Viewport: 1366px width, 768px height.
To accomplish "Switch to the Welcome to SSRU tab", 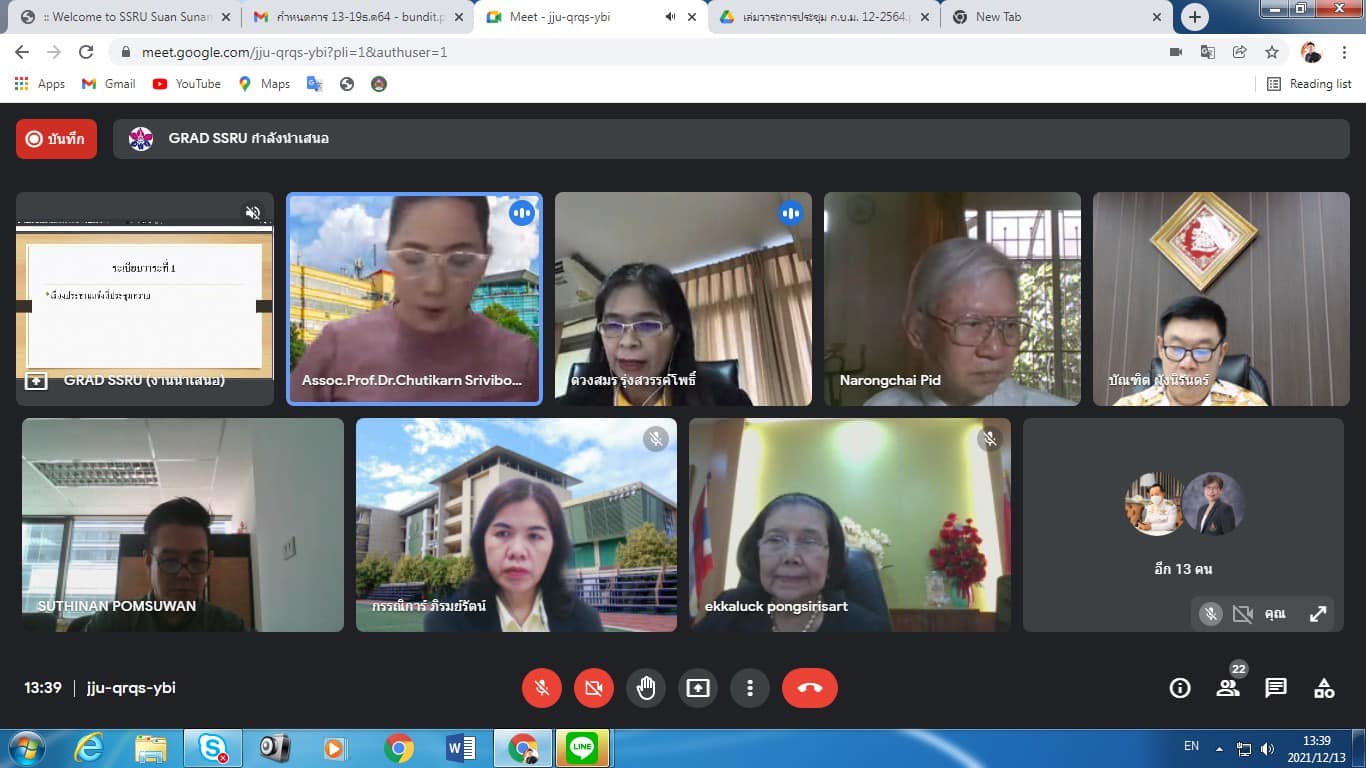I will (x=122, y=17).
